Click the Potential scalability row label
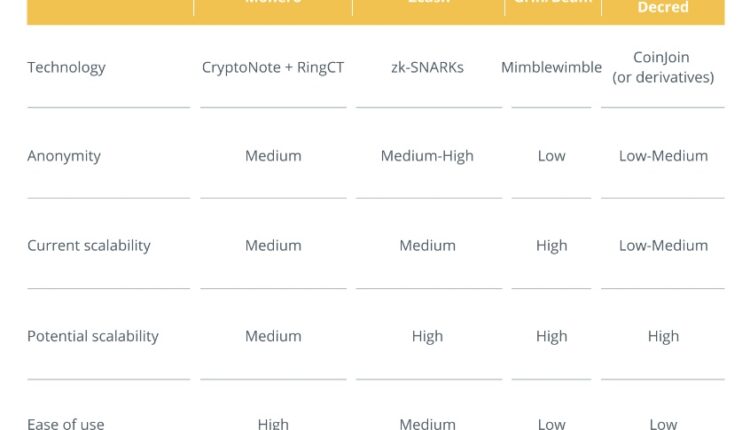This screenshot has height=430, width=750. coord(93,336)
